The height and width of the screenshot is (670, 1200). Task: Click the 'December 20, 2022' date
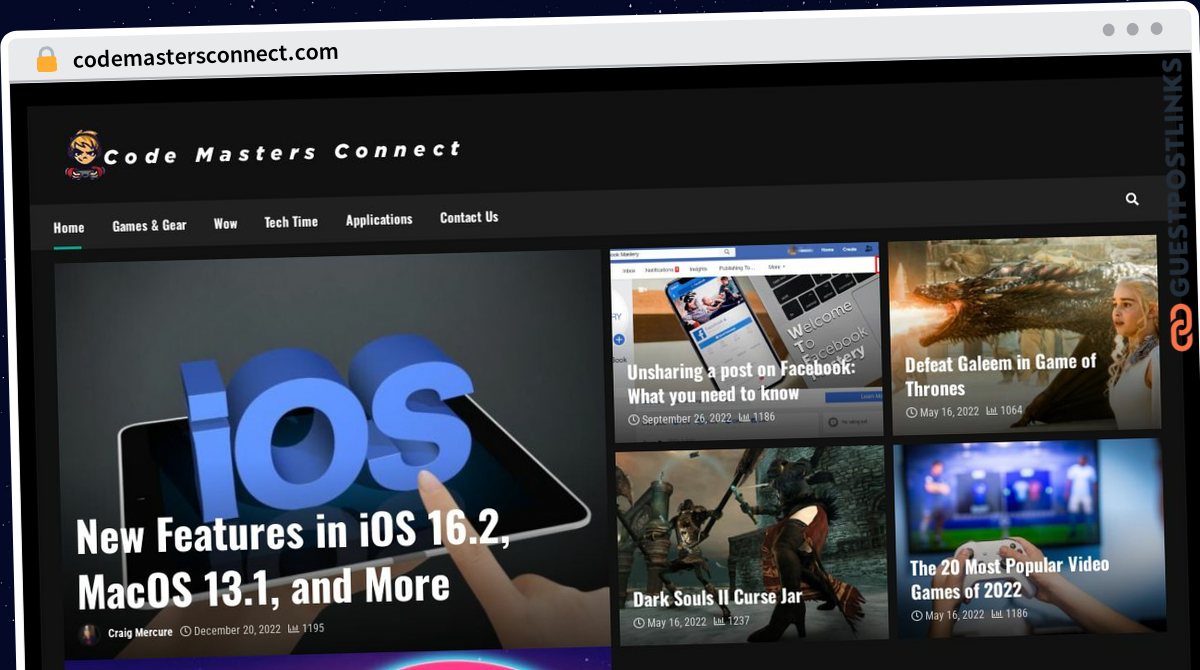point(238,630)
